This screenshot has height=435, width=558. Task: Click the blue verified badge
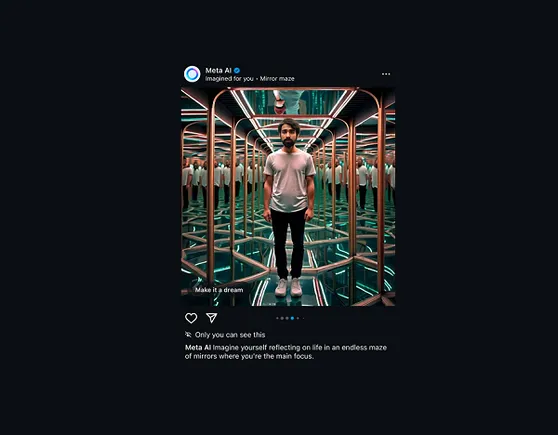pyautogui.click(x=237, y=70)
